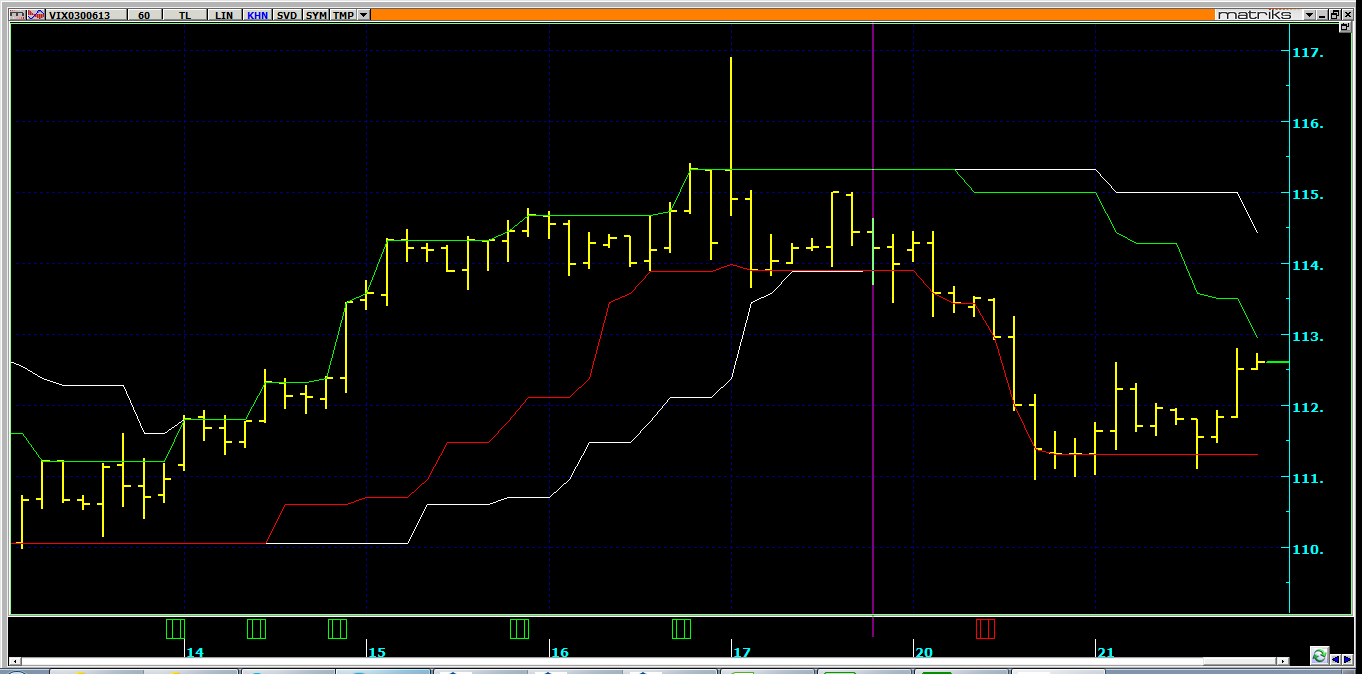Toggle the blue KHN button

click(x=257, y=15)
